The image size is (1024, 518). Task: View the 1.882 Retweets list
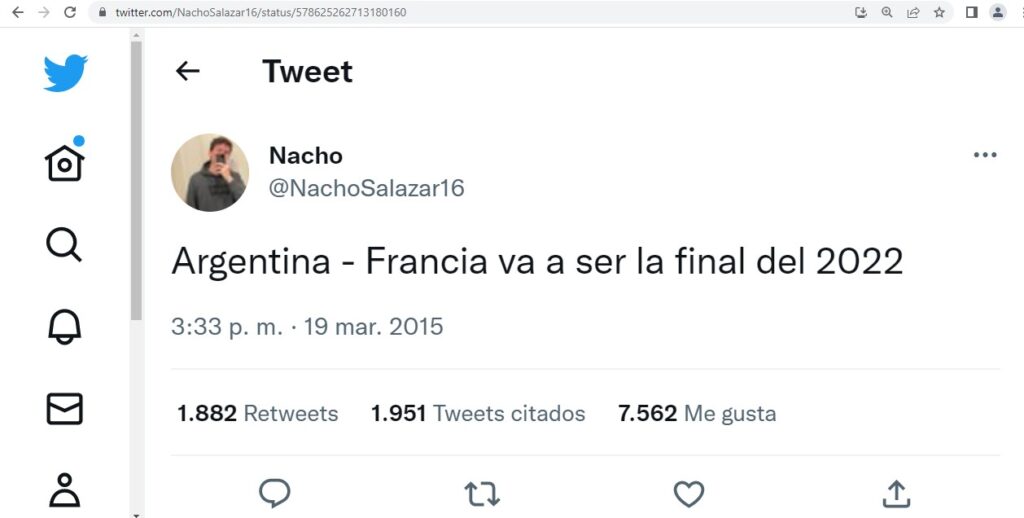pyautogui.click(x=258, y=413)
